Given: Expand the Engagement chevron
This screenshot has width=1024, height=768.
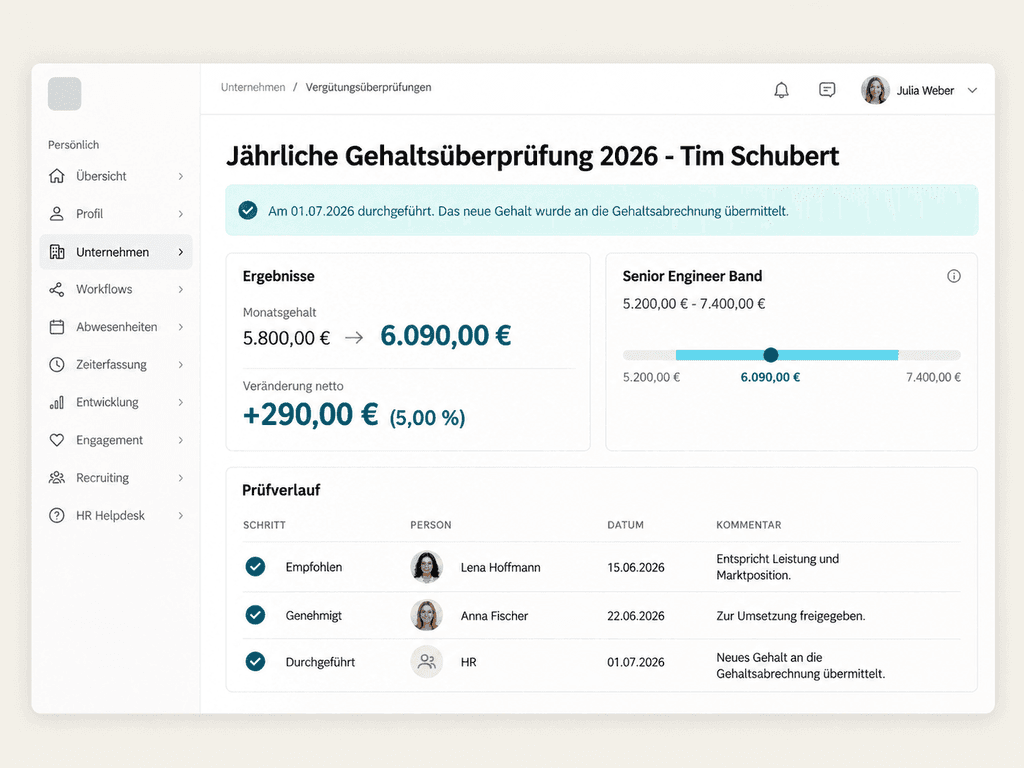Looking at the screenshot, I should [181, 440].
